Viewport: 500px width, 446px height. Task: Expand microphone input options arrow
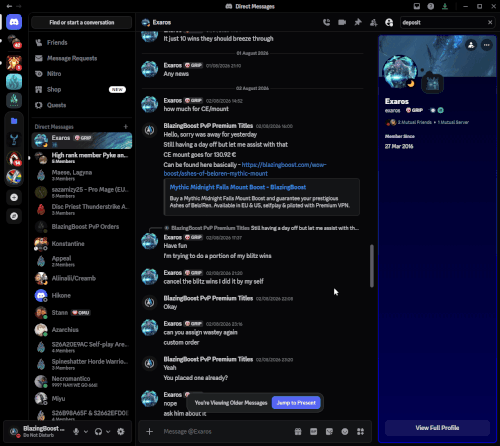pos(86,432)
